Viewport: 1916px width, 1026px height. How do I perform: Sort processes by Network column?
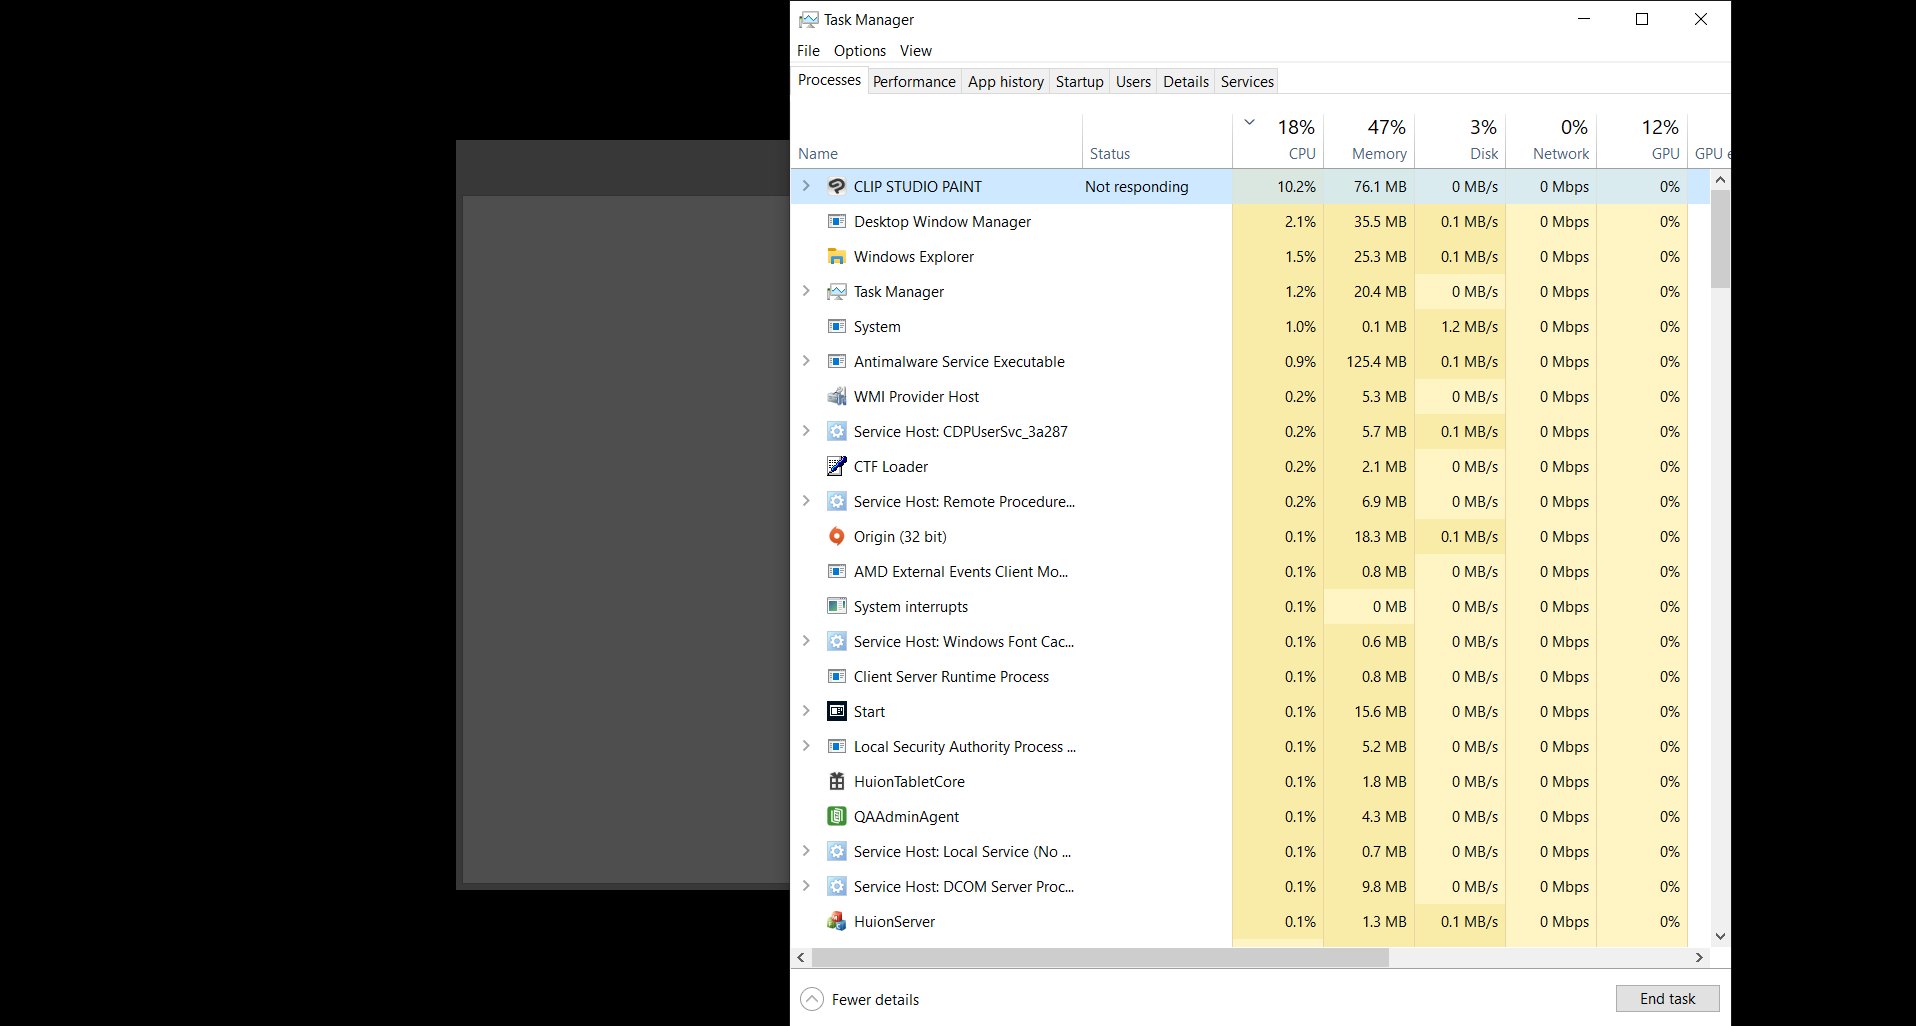1551,141
